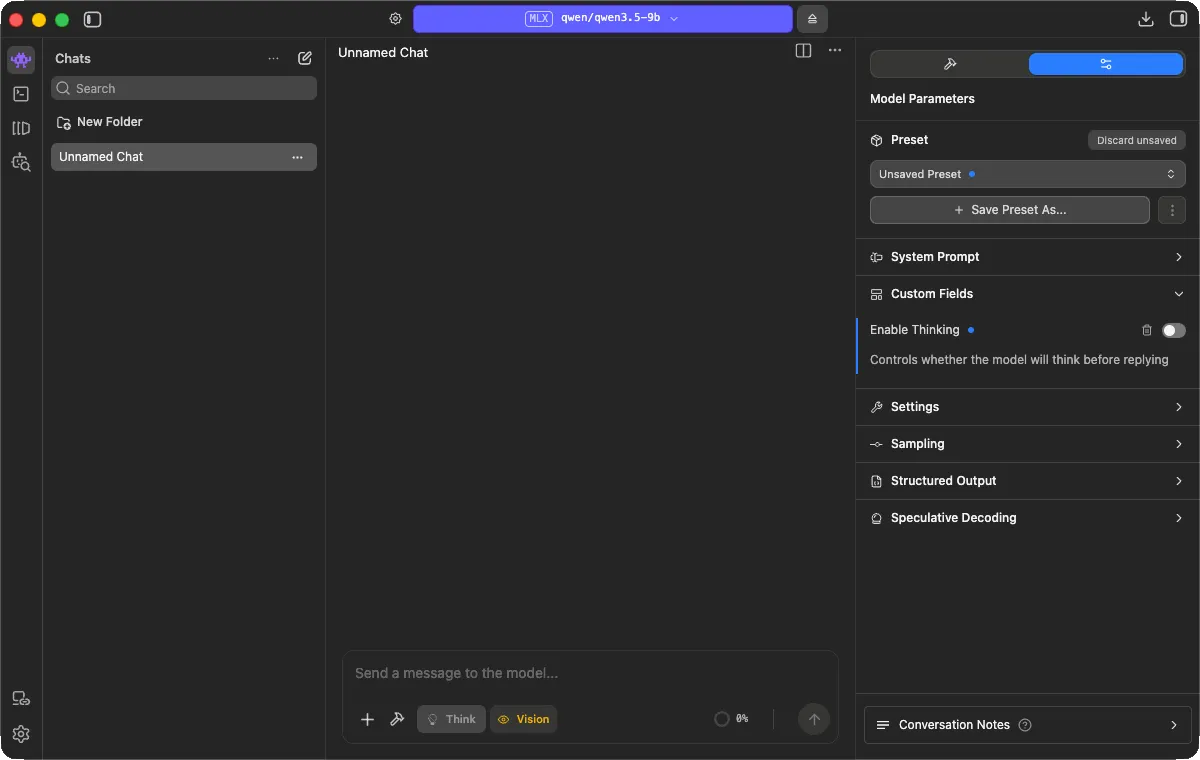This screenshot has width=1200, height=760.
Task: Open settings gear at sidebar bottom
Action: tap(21, 734)
